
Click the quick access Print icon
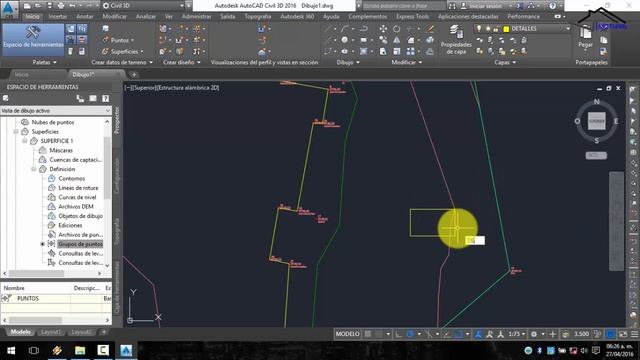[x=61, y=6]
